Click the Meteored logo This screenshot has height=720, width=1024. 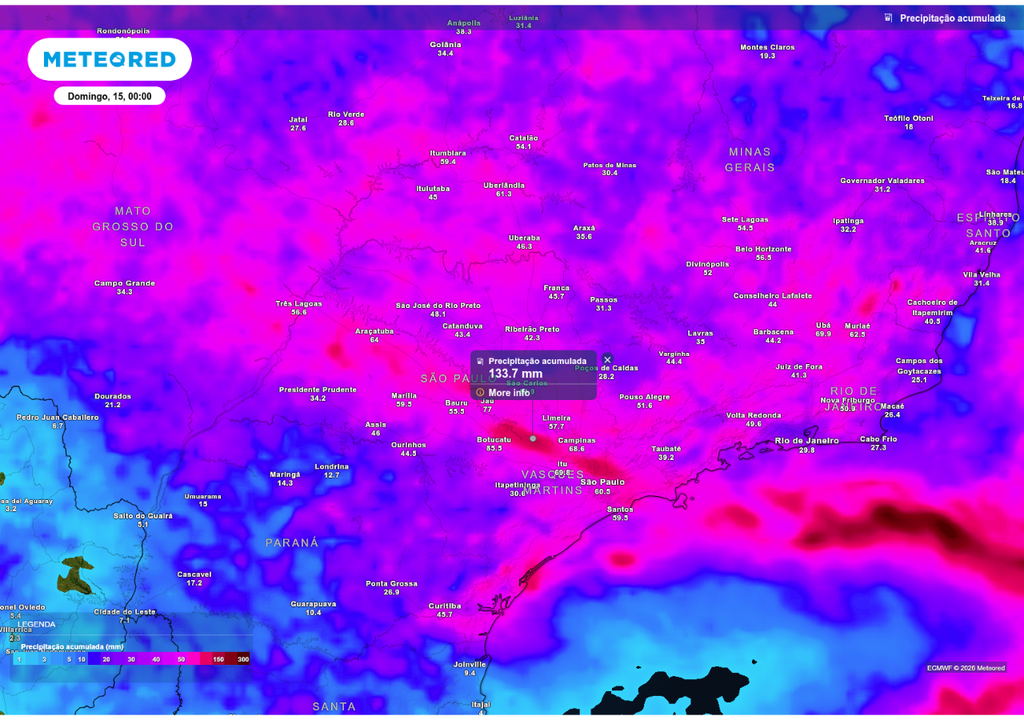pyautogui.click(x=109, y=59)
